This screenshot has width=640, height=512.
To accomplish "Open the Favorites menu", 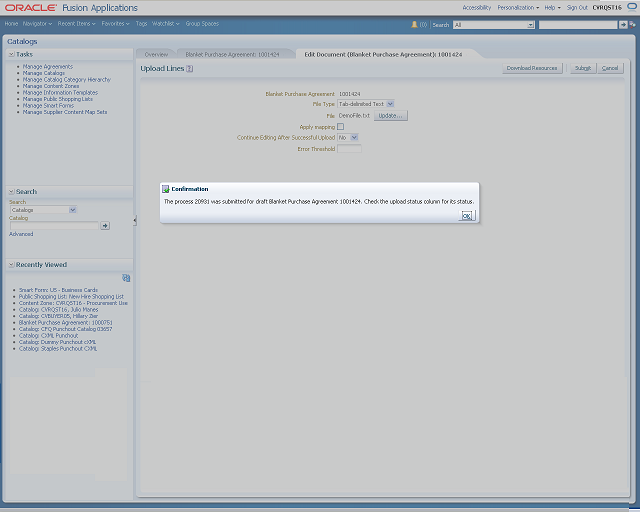I will point(115,24).
